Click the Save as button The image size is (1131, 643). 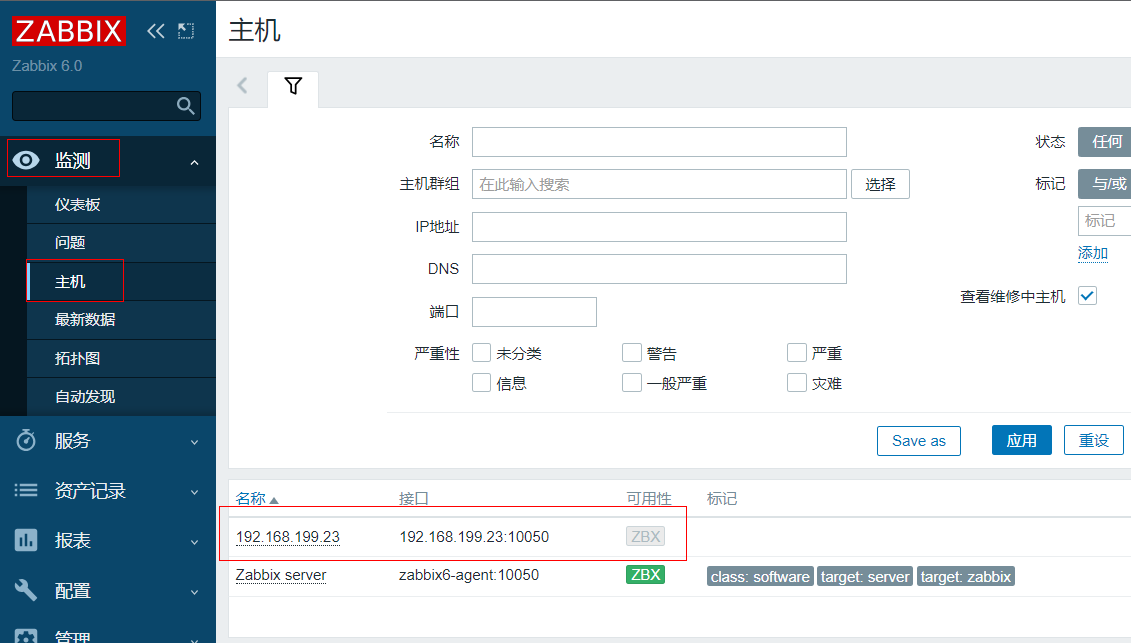coord(918,440)
